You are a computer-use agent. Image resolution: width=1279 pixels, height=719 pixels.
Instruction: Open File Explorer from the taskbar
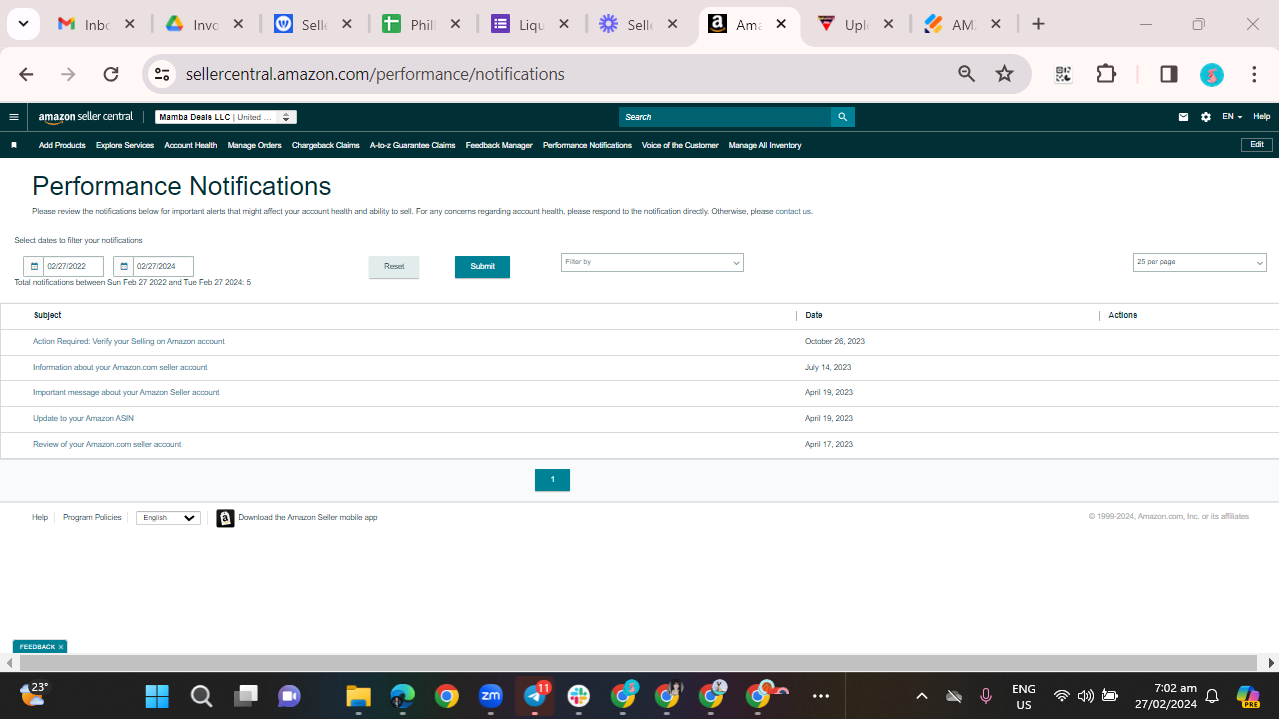pyautogui.click(x=358, y=695)
